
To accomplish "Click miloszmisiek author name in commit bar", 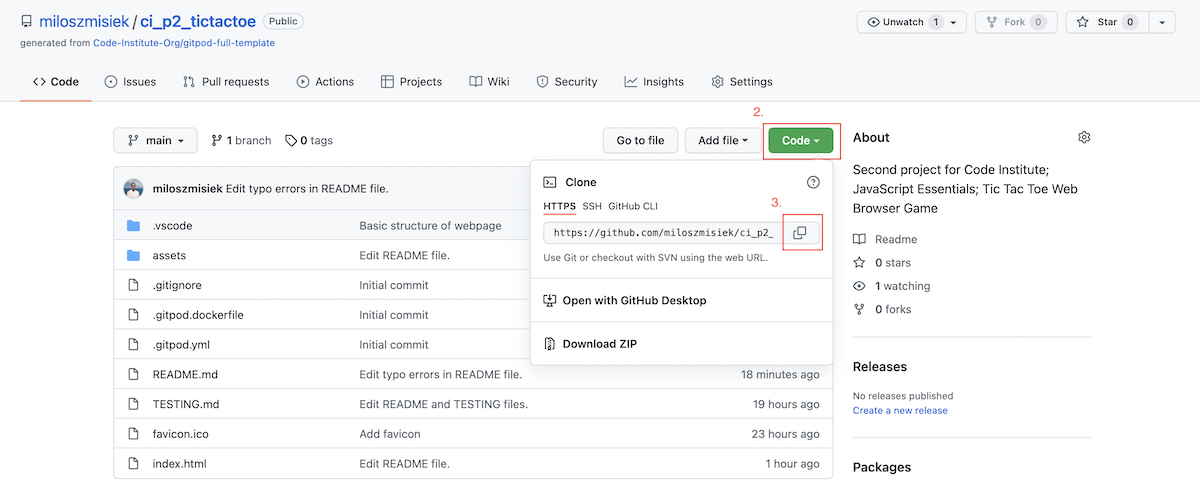I will coord(187,189).
